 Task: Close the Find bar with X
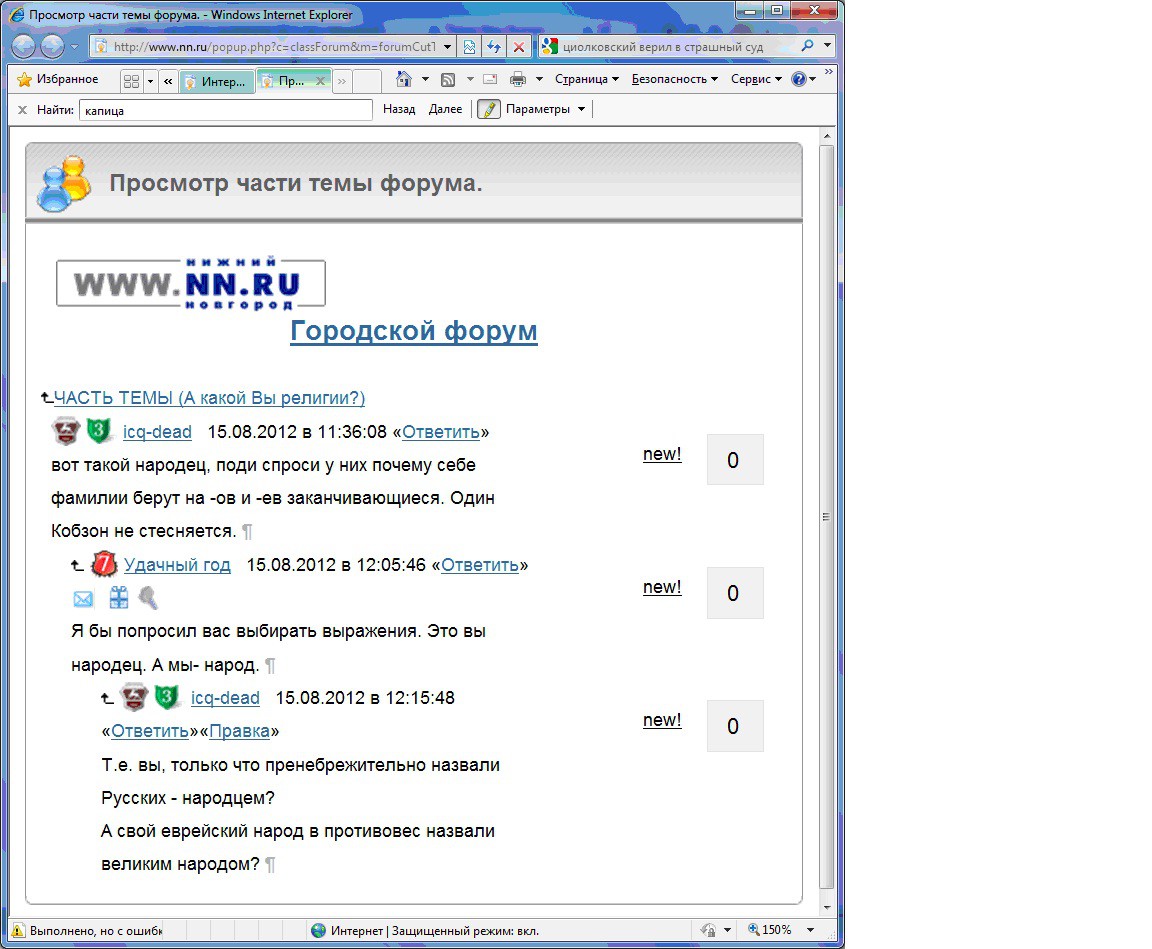click(22, 110)
